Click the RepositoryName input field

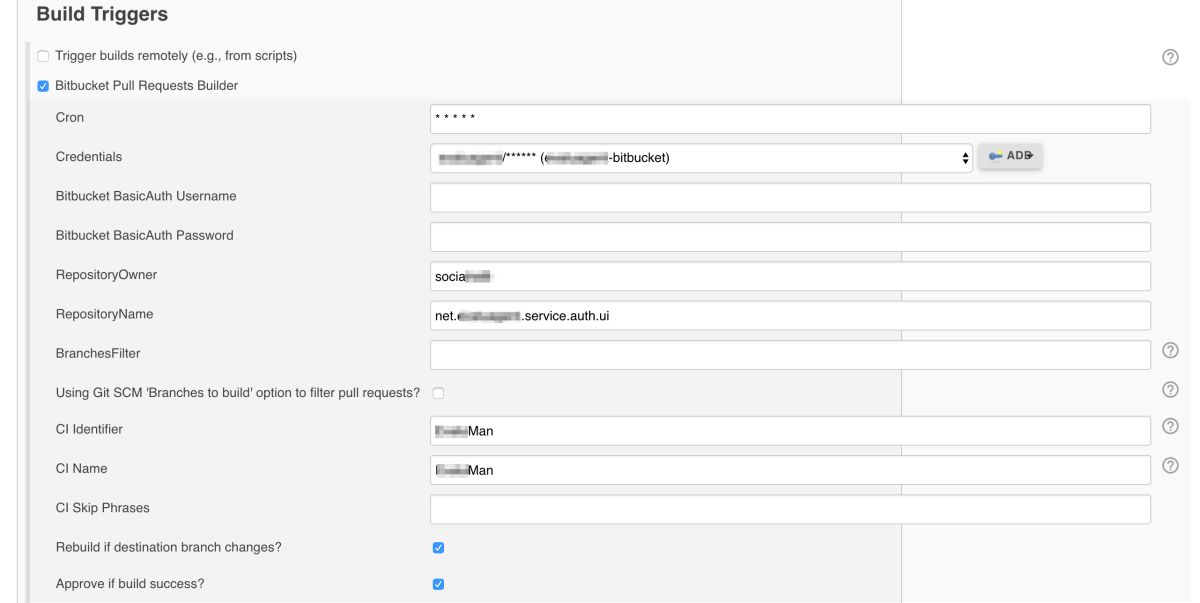(790, 315)
